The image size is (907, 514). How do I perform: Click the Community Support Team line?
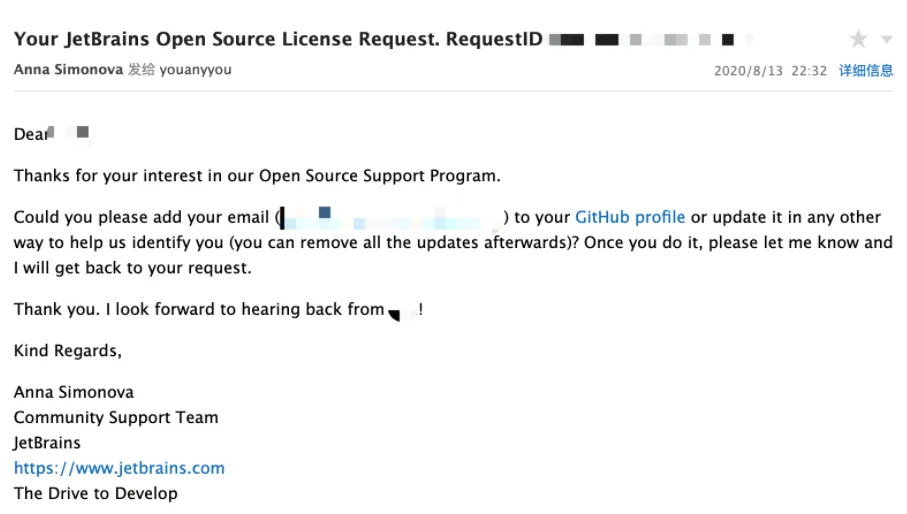116,417
